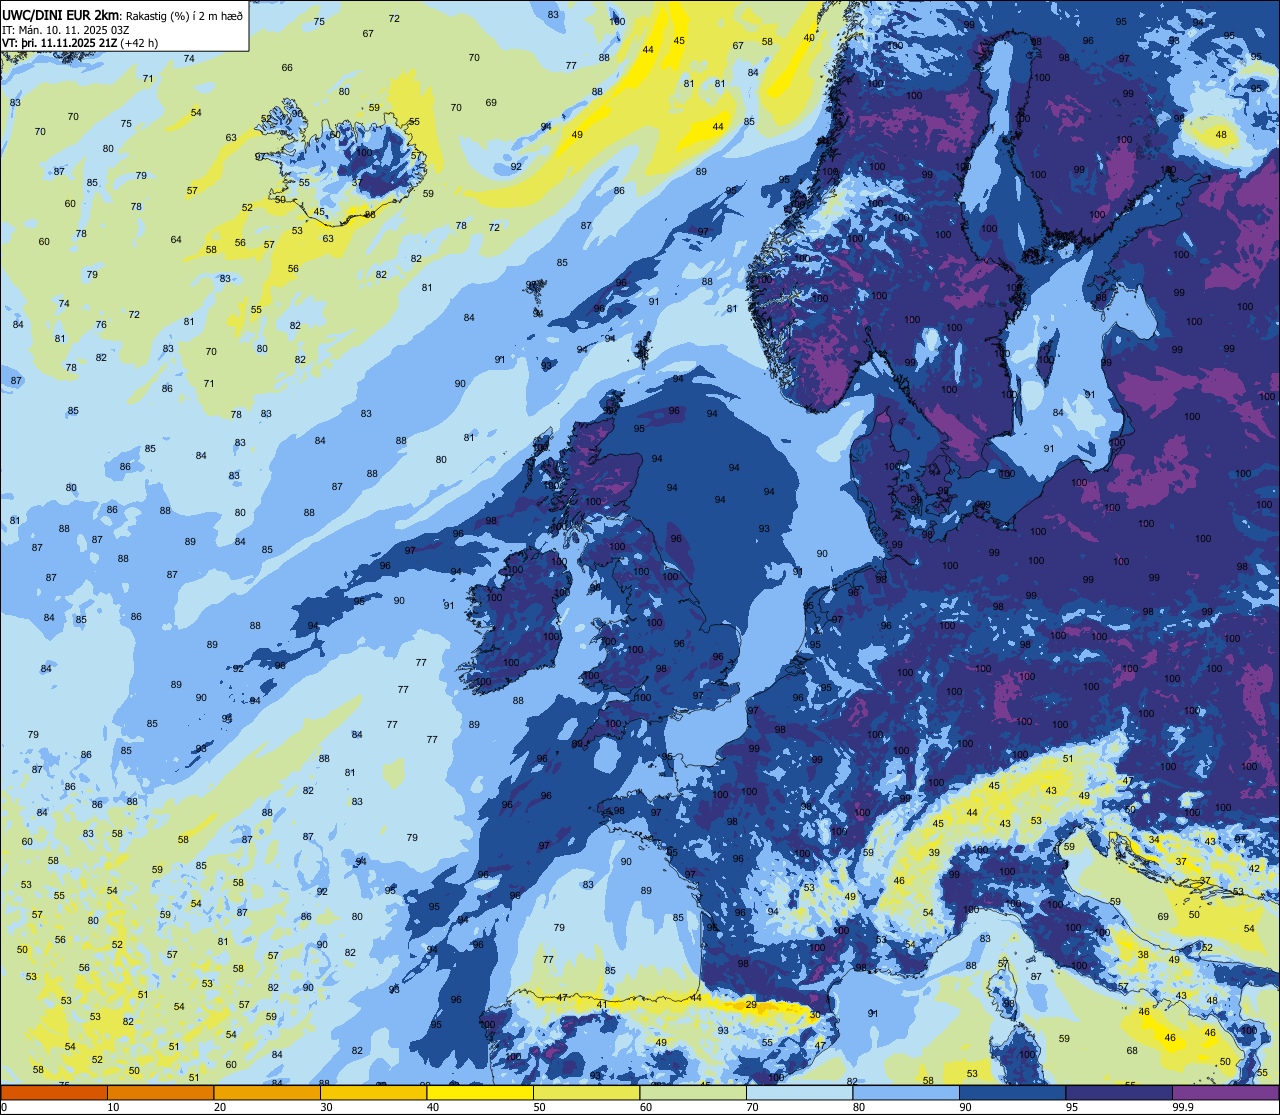
Task: Click the 10–20 orange legend segment
Action: click(160, 1092)
